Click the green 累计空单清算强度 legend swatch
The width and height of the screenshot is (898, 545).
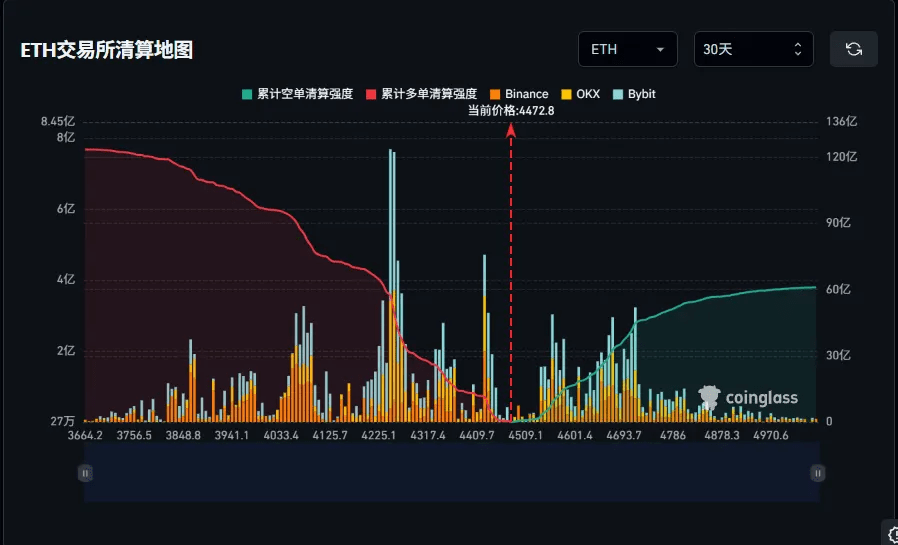click(247, 94)
